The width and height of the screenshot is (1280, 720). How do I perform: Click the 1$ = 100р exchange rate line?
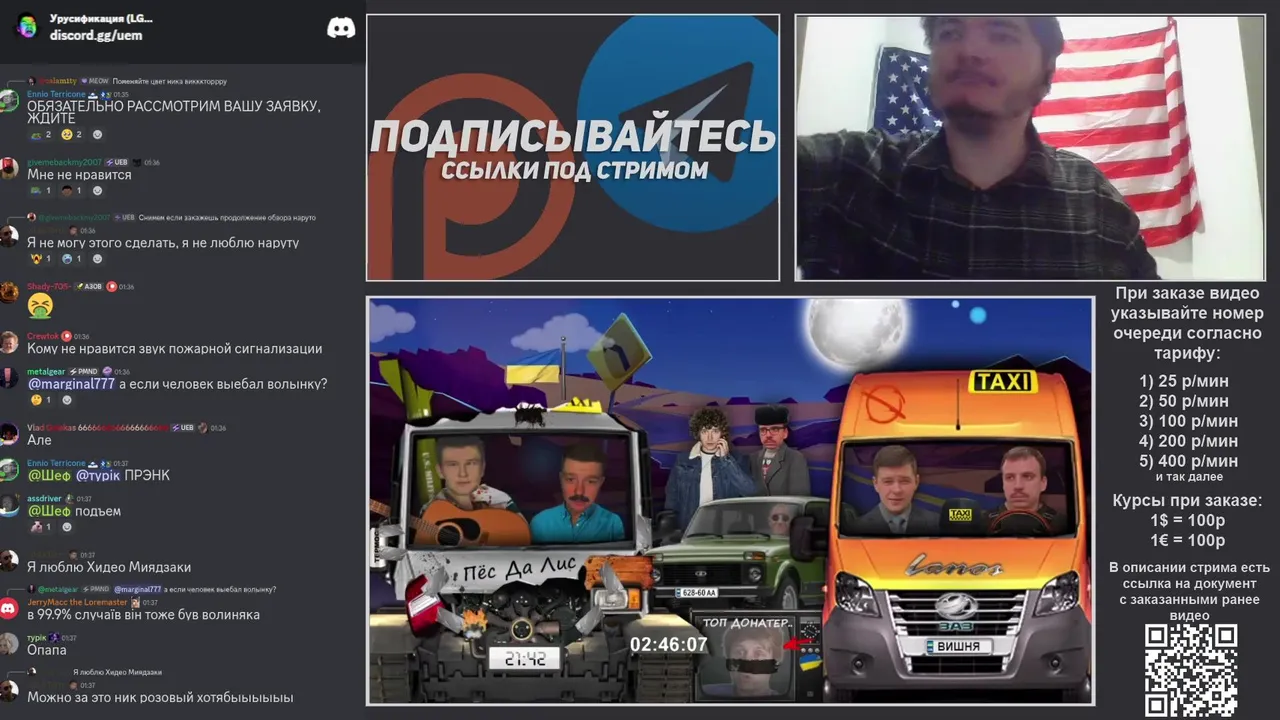(1189, 520)
